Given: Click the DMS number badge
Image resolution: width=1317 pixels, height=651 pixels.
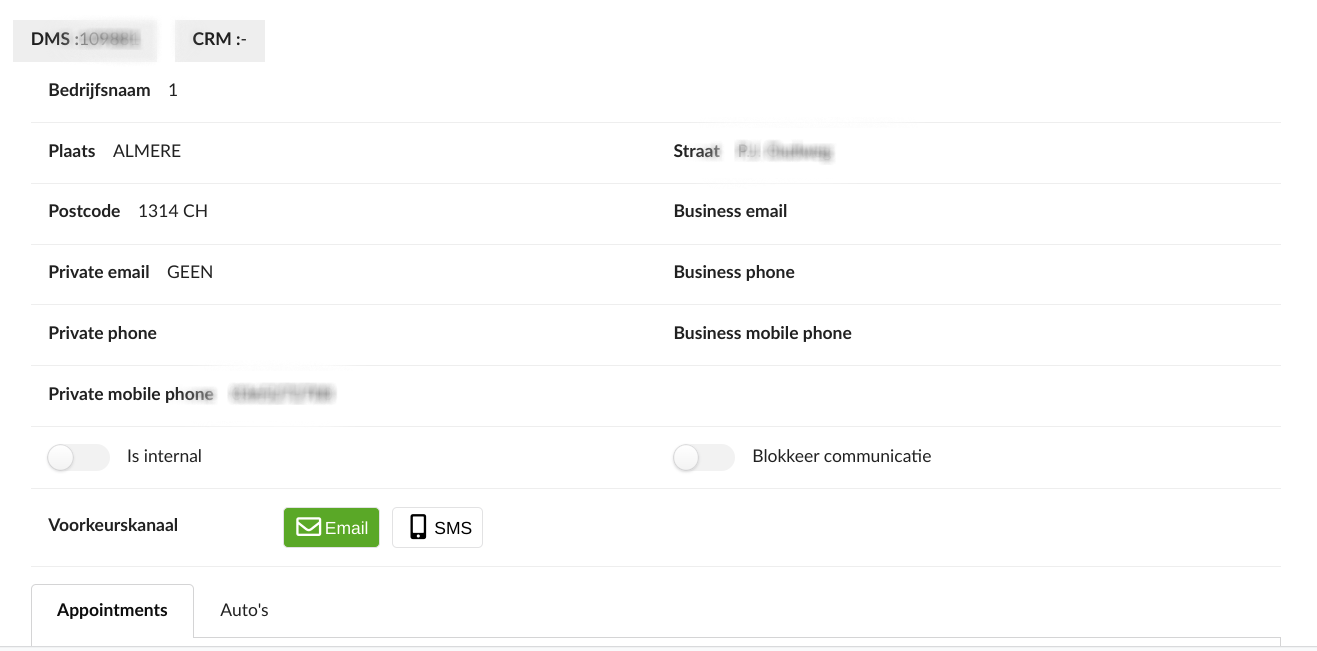Looking at the screenshot, I should (85, 40).
